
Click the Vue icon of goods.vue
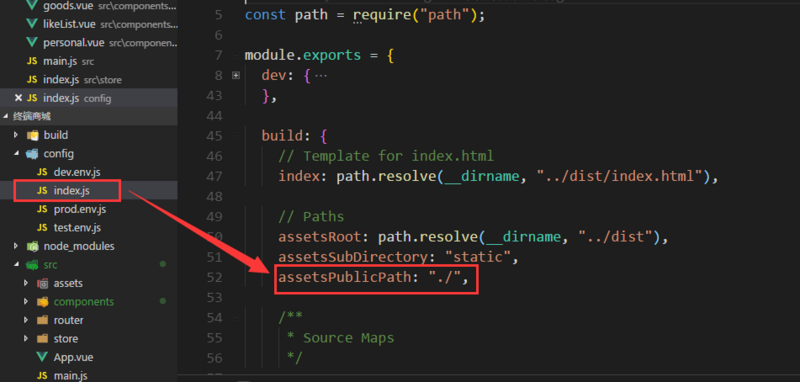pyautogui.click(x=32, y=6)
